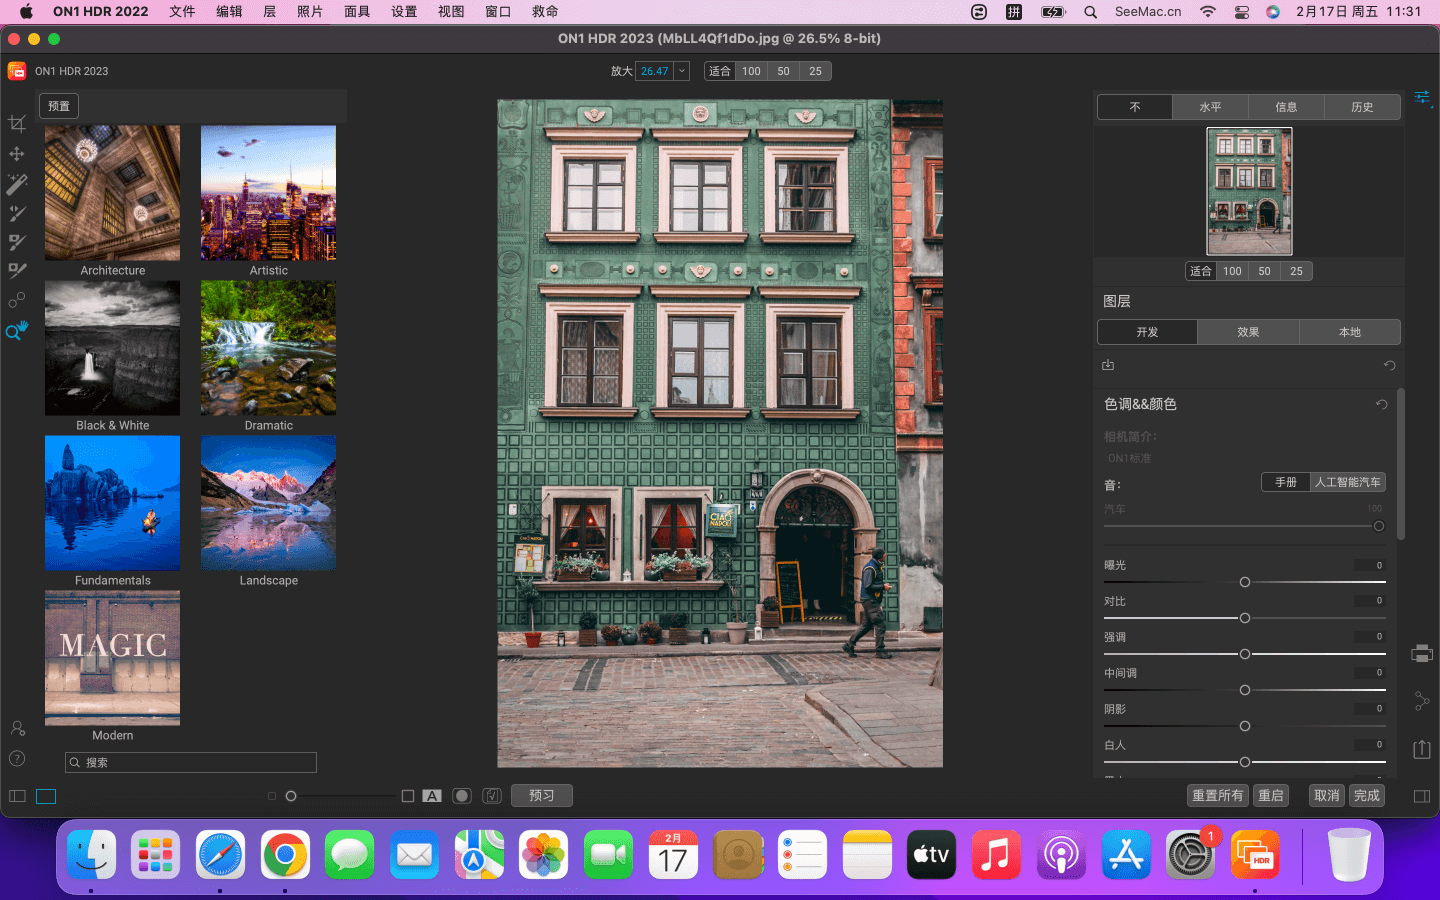
Task: Activate the magic wand retouch tool
Action: 17,184
